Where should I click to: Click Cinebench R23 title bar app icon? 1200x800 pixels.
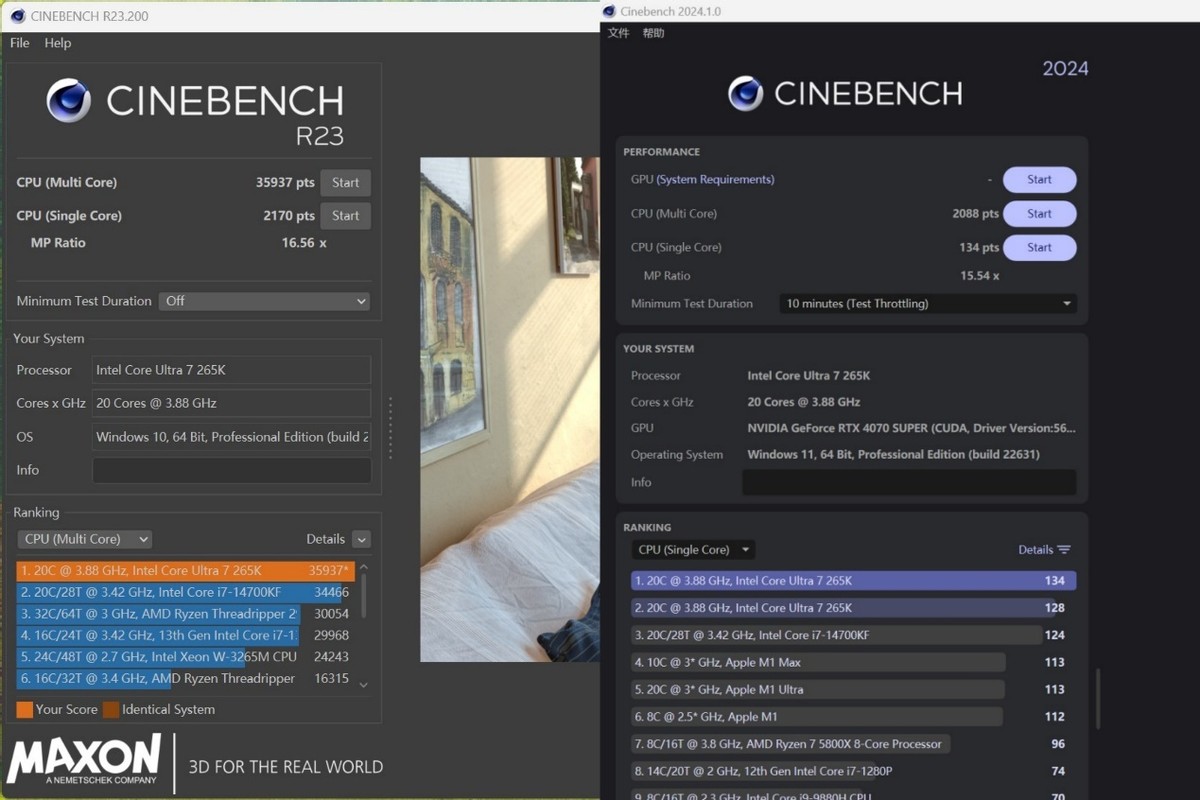[17, 16]
